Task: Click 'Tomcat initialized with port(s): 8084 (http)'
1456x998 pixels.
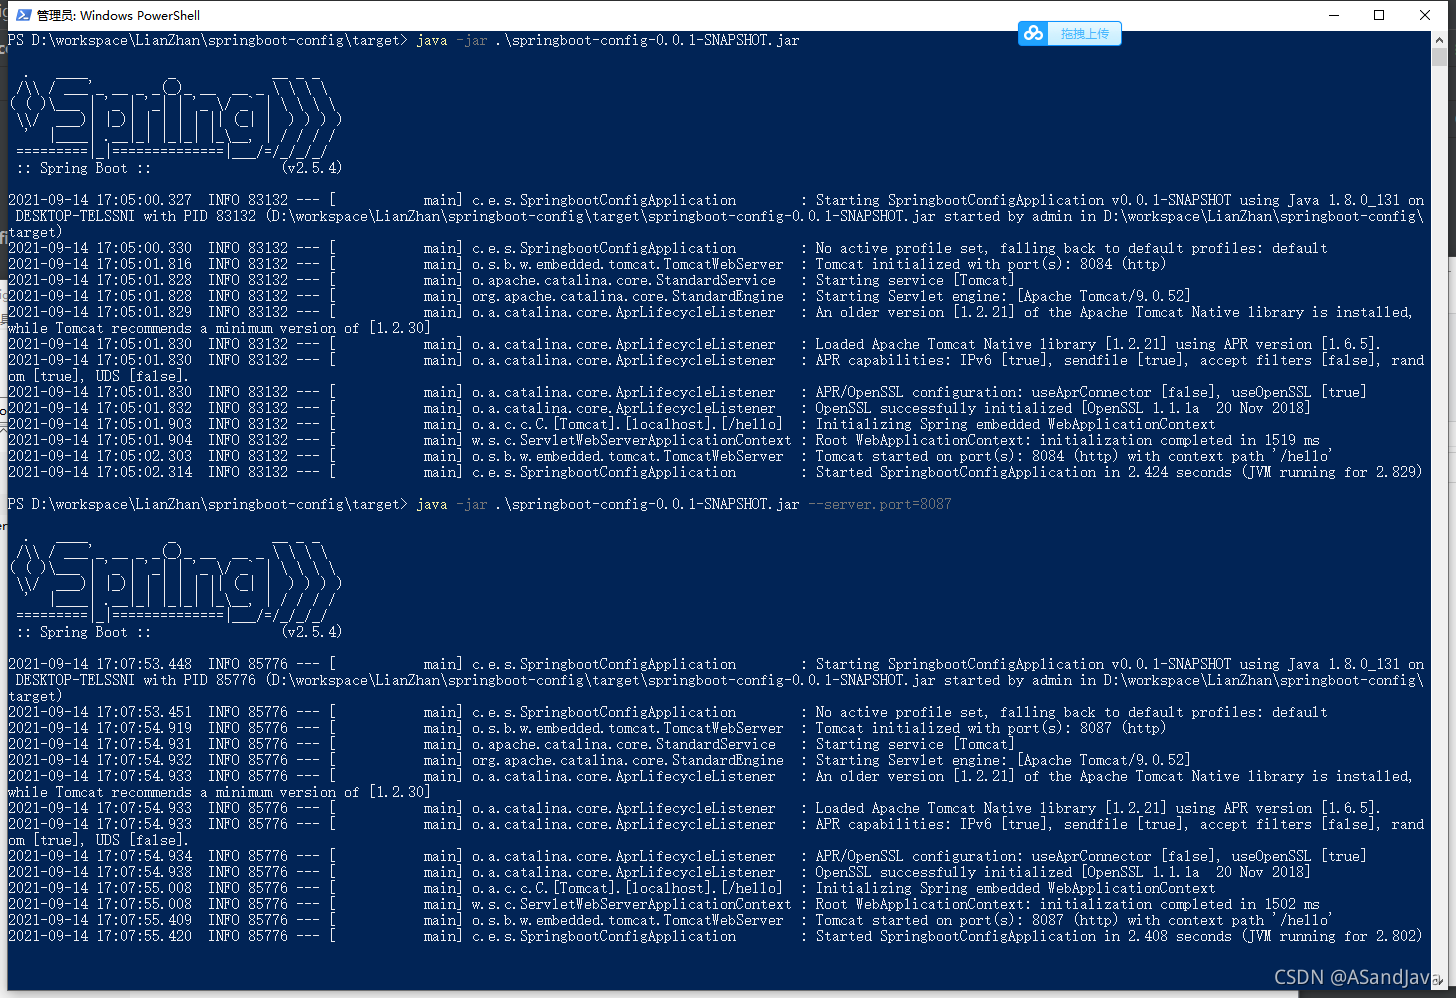Action: tap(990, 264)
